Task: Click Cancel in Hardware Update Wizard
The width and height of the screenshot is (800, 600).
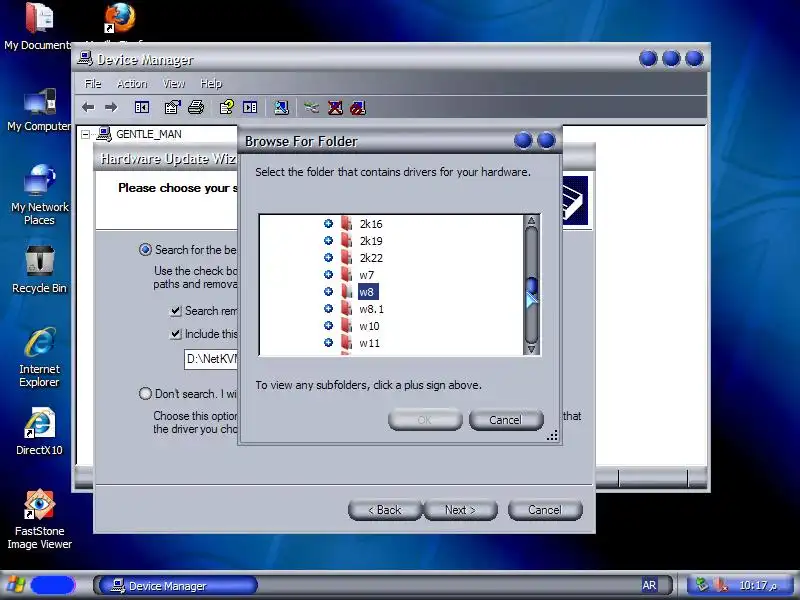Action: [x=545, y=510]
